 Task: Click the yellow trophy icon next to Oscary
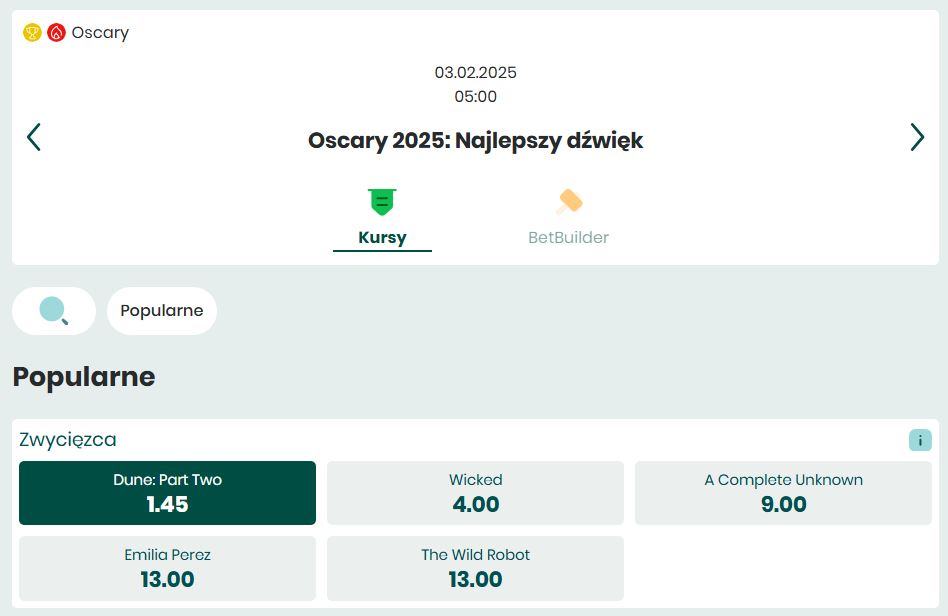point(31,32)
